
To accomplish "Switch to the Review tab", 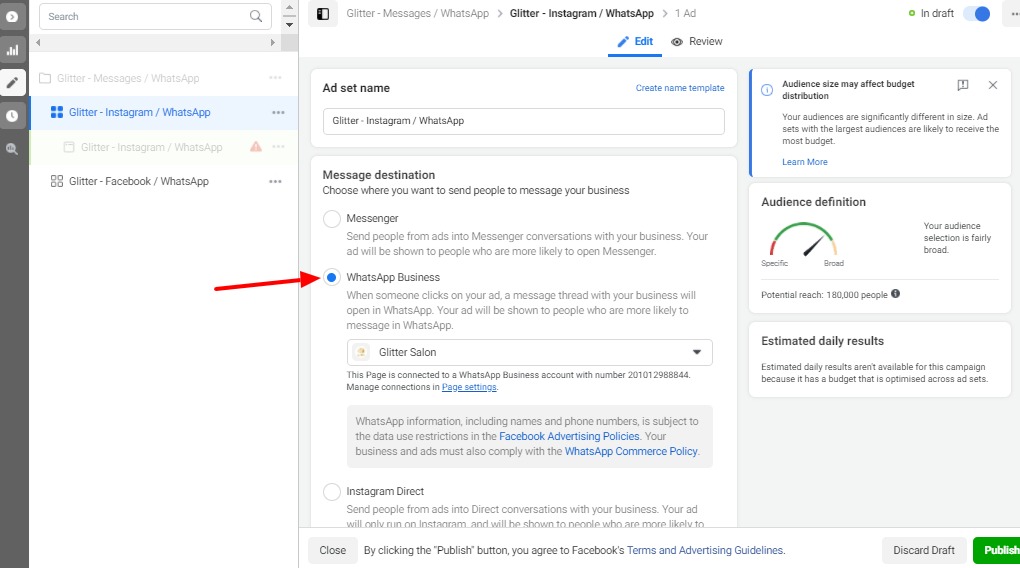I will 697,42.
